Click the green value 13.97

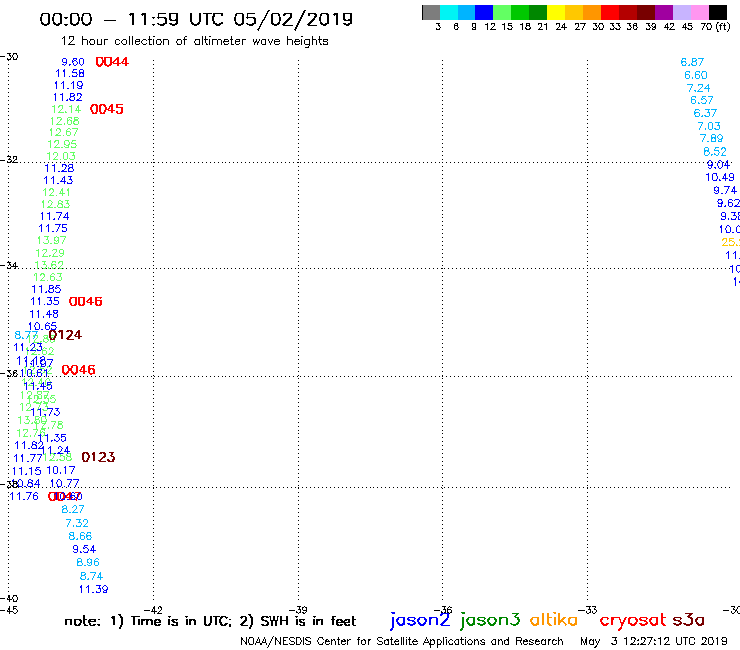pyautogui.click(x=51, y=240)
